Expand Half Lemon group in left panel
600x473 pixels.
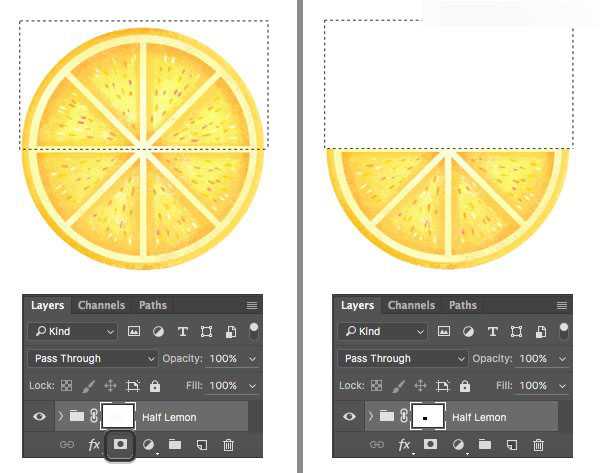coord(60,416)
